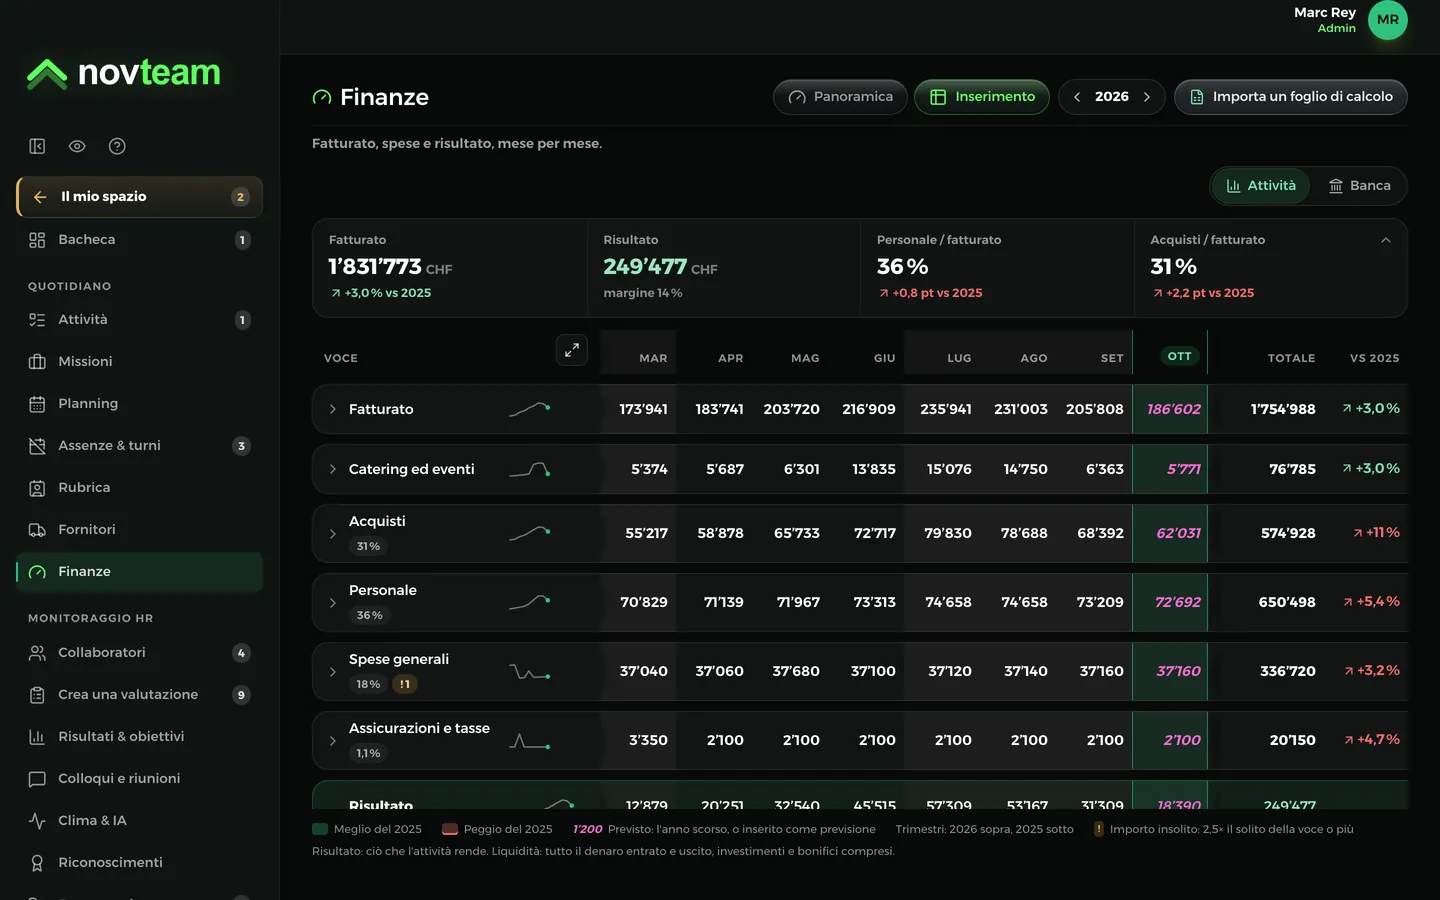Select the OTT month column header
Screen dimensions: 1440x900
[x=1179, y=356]
